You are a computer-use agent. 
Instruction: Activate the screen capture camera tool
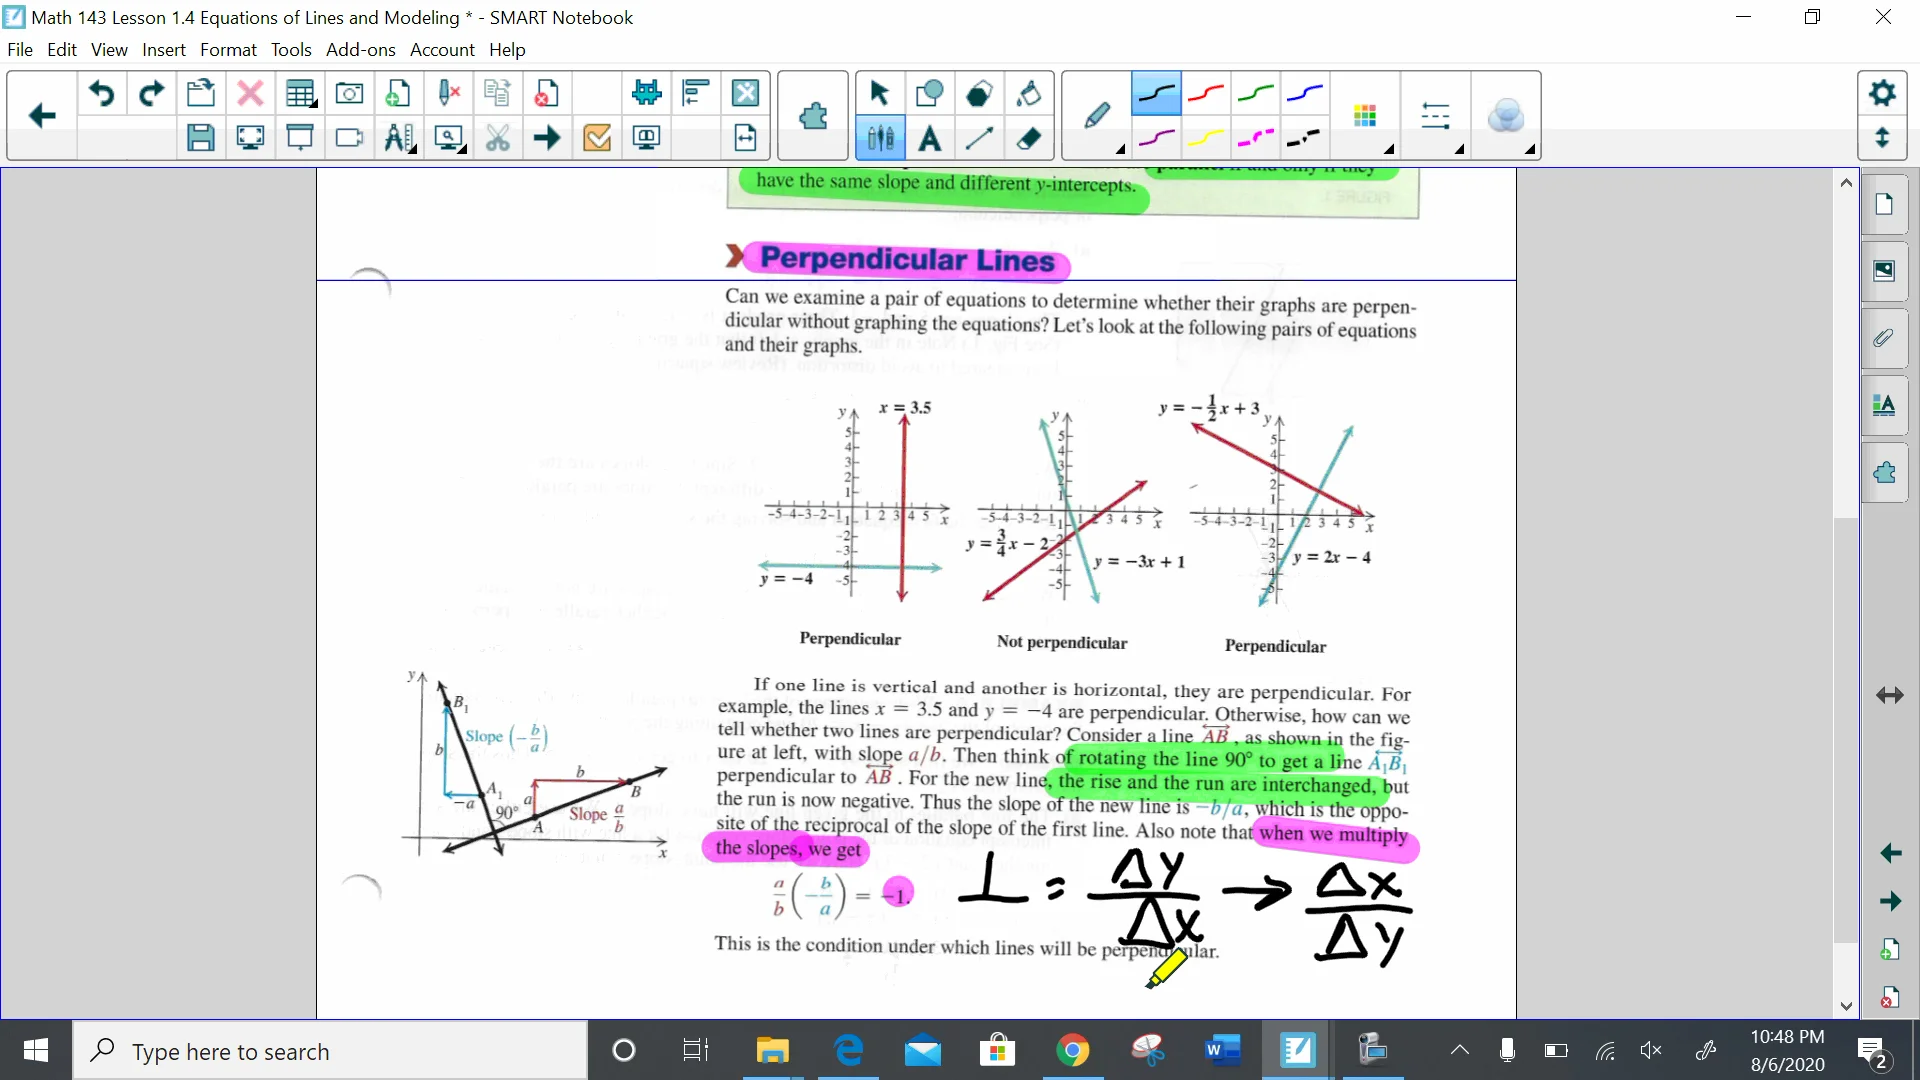click(349, 93)
